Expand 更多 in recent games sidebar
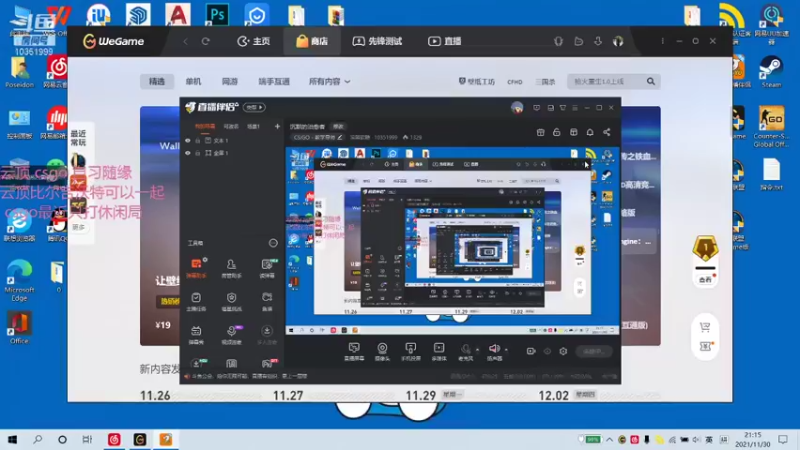 pos(78,227)
